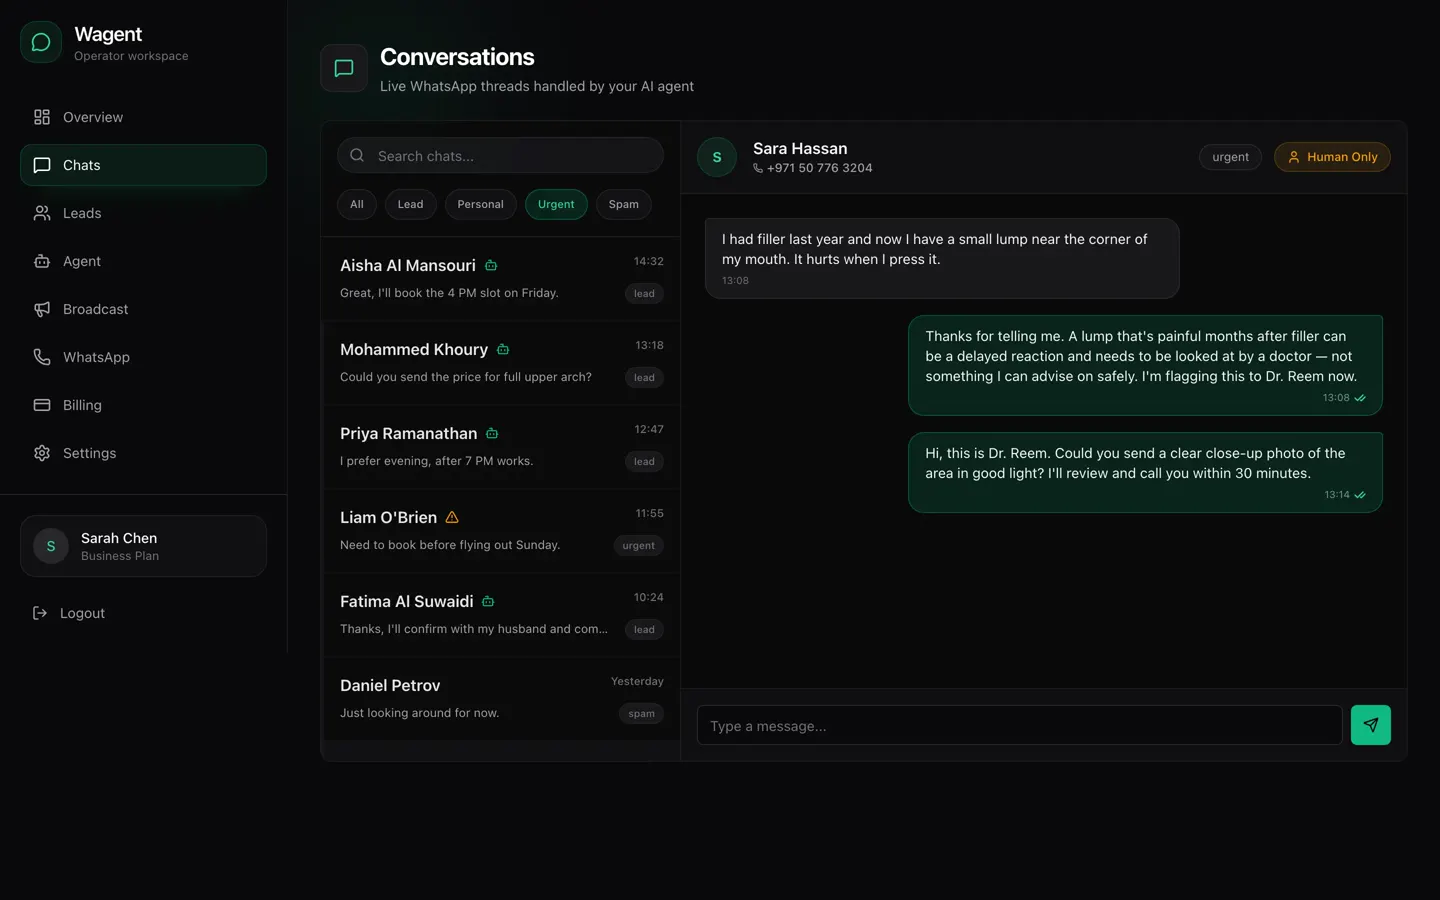Click the search magnifier icon
The height and width of the screenshot is (900, 1440).
coord(357,155)
